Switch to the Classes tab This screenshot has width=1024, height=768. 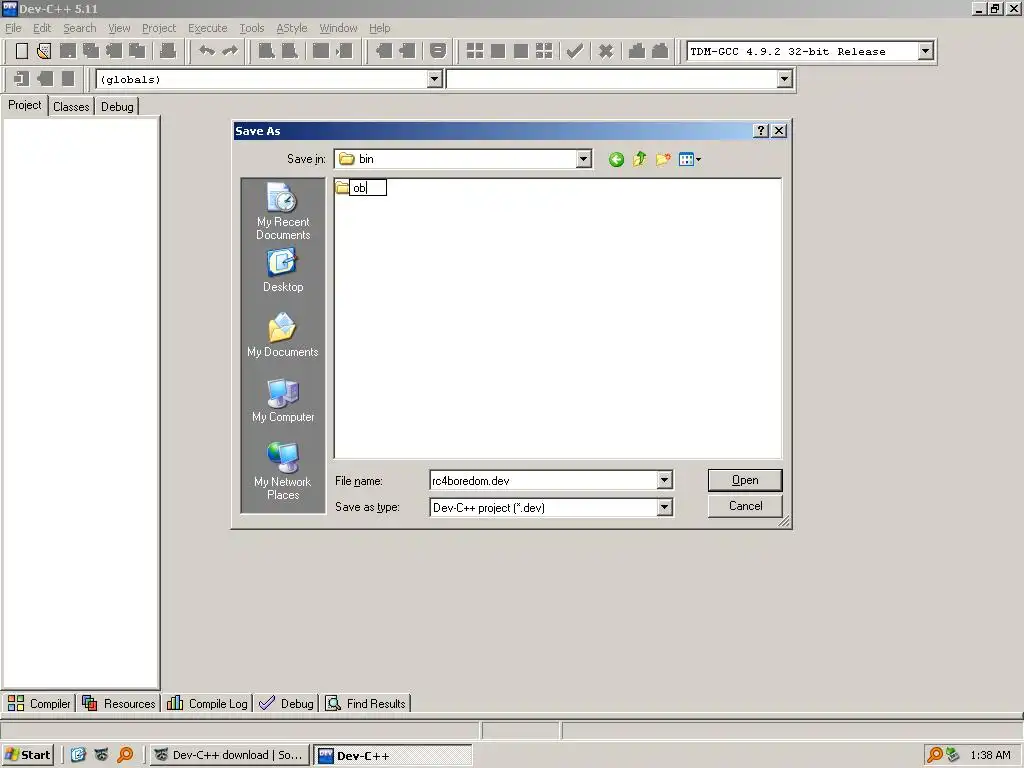click(x=71, y=106)
